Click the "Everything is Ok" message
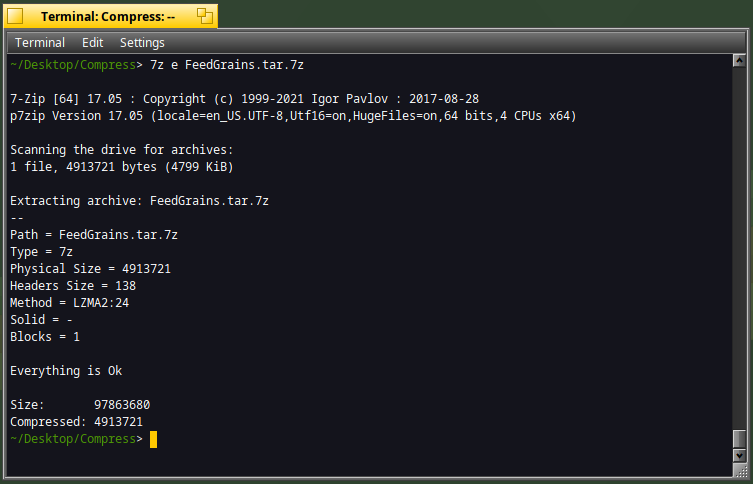This screenshot has width=753, height=484. (66, 371)
